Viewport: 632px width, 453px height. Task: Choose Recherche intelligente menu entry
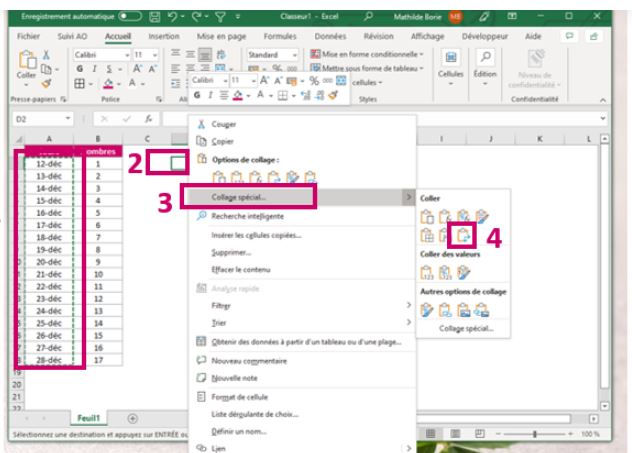pyautogui.click(x=302, y=216)
